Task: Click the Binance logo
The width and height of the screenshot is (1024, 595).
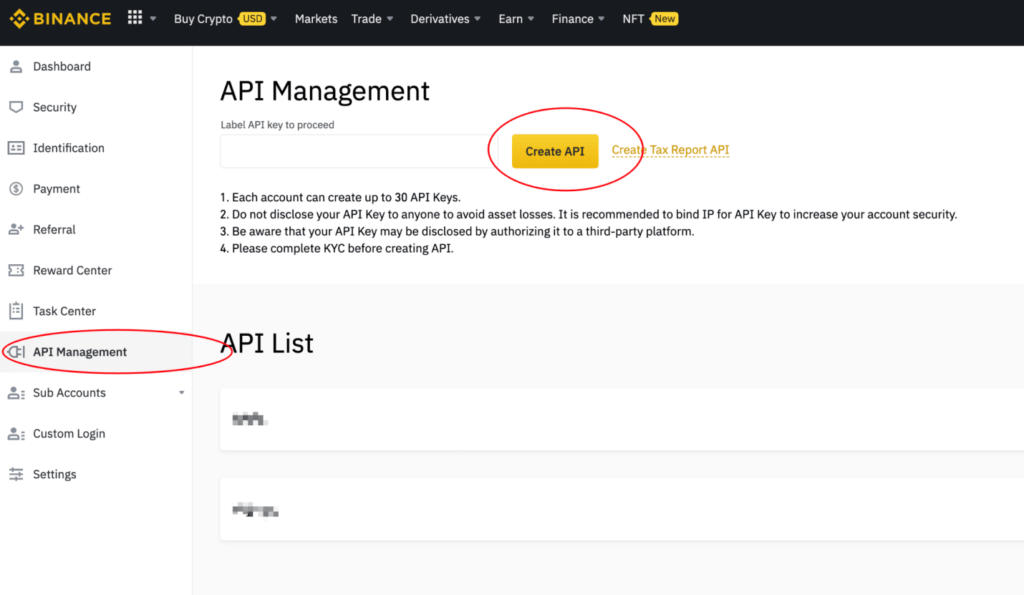Action: 60,18
